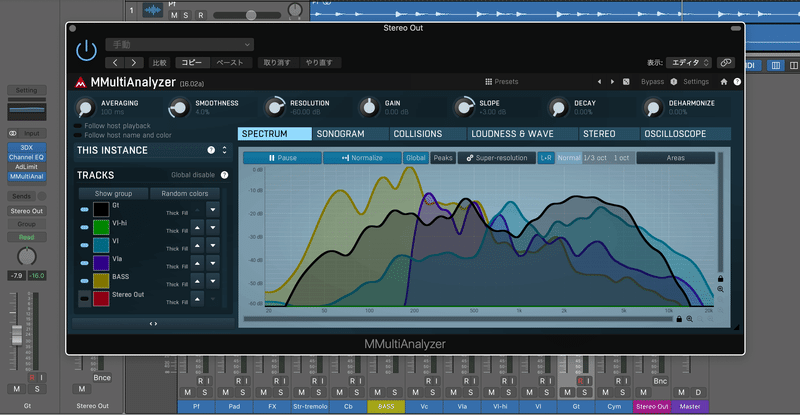Go to next preset with right arrow
The width and height of the screenshot is (800, 415).
point(134,62)
